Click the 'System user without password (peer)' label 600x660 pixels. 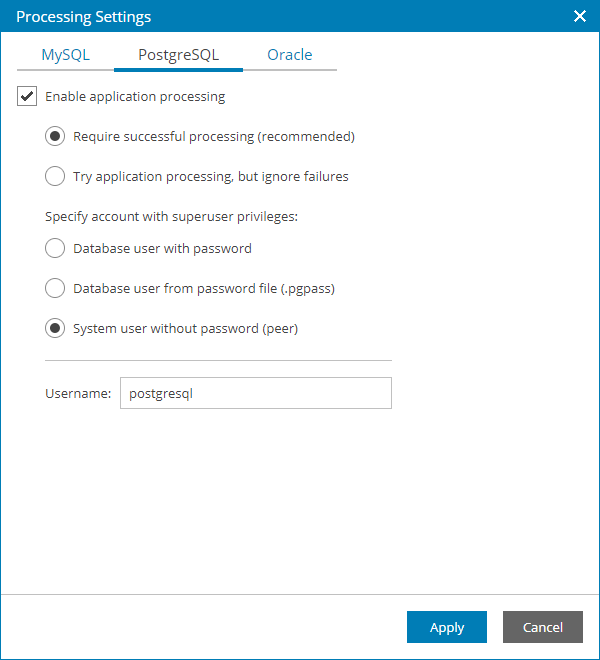coord(185,329)
